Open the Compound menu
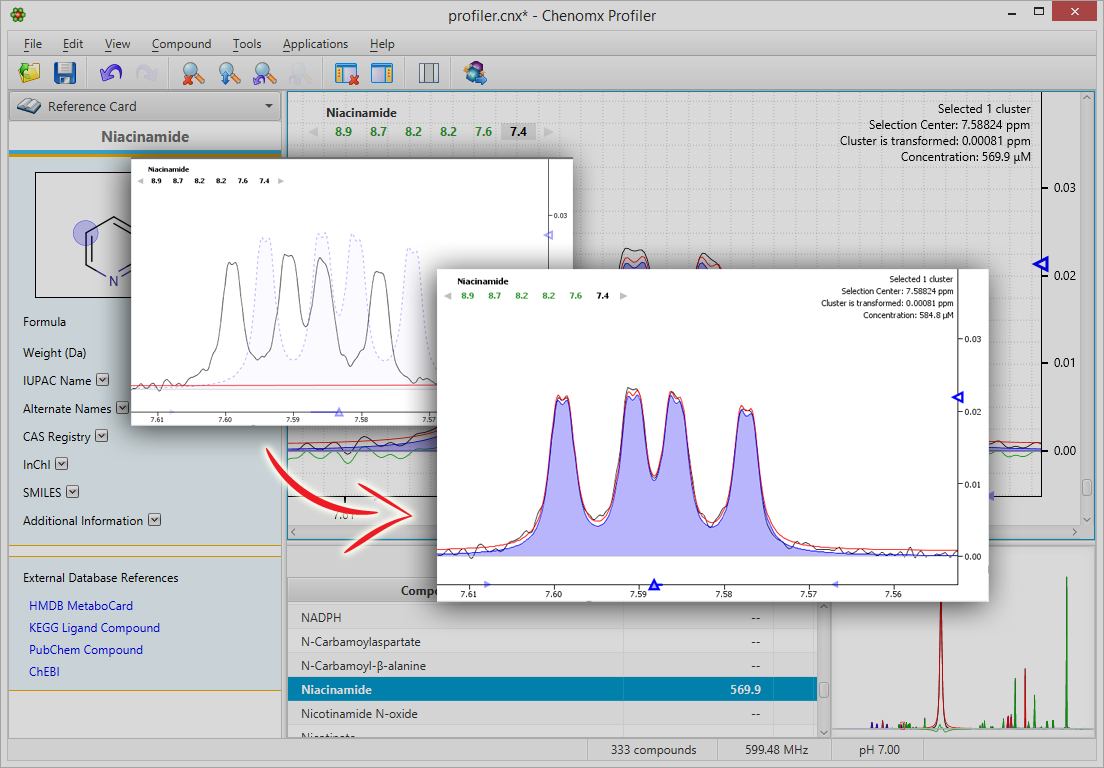 [x=181, y=44]
